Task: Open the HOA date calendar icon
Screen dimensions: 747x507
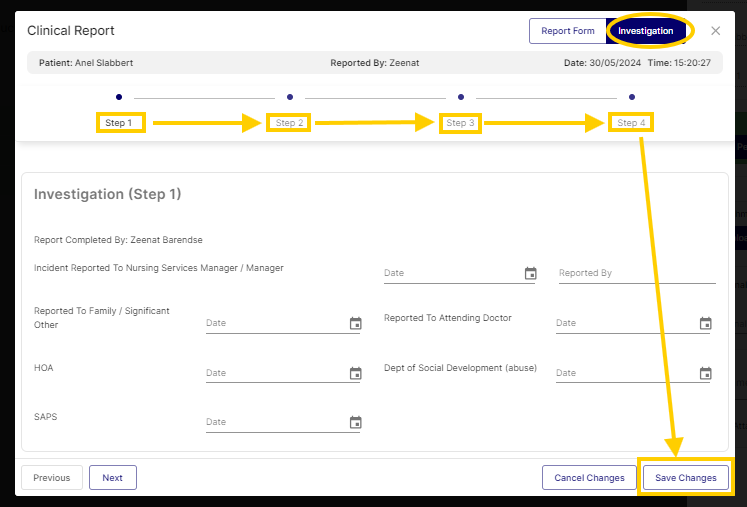Action: (355, 373)
